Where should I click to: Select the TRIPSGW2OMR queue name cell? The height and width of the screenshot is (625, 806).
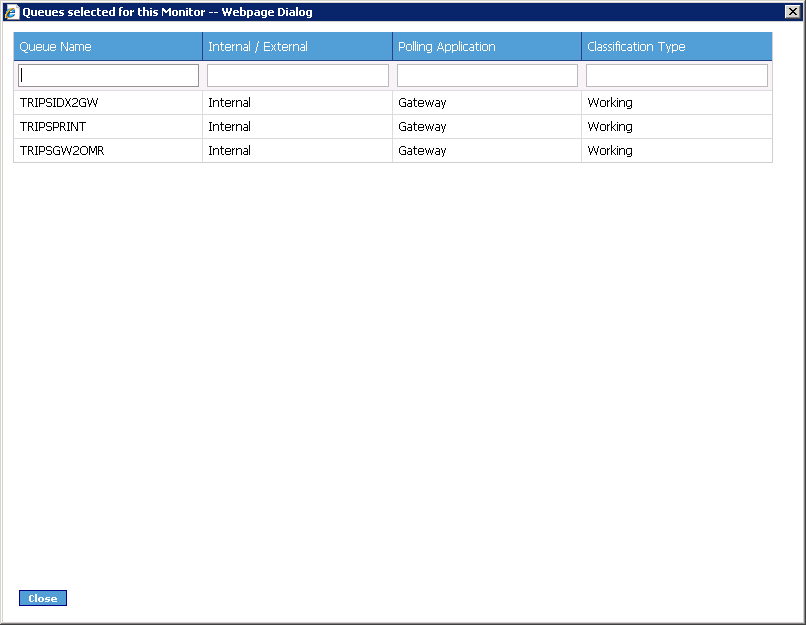pyautogui.click(x=108, y=151)
